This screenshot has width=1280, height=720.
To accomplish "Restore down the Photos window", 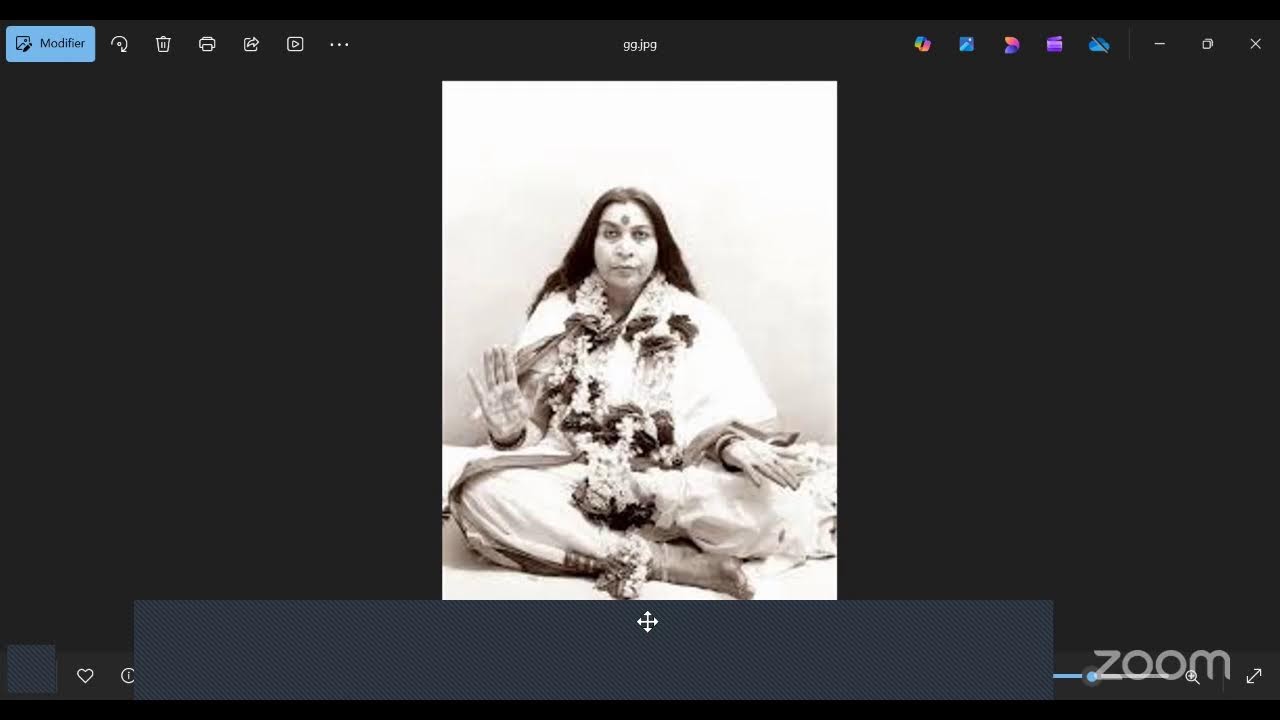I will point(1207,44).
